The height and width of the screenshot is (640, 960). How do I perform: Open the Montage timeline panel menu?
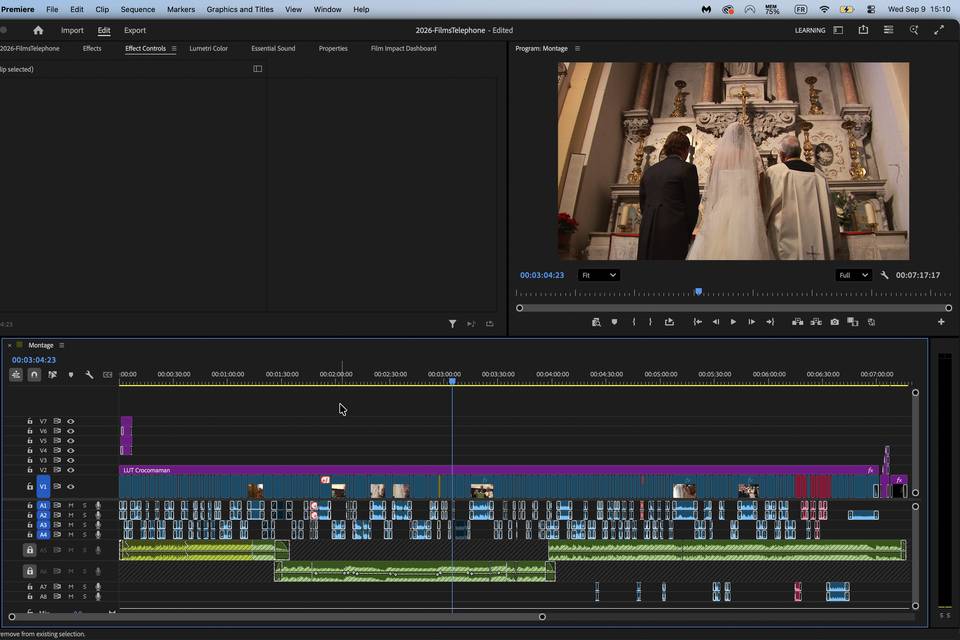pyautogui.click(x=61, y=345)
